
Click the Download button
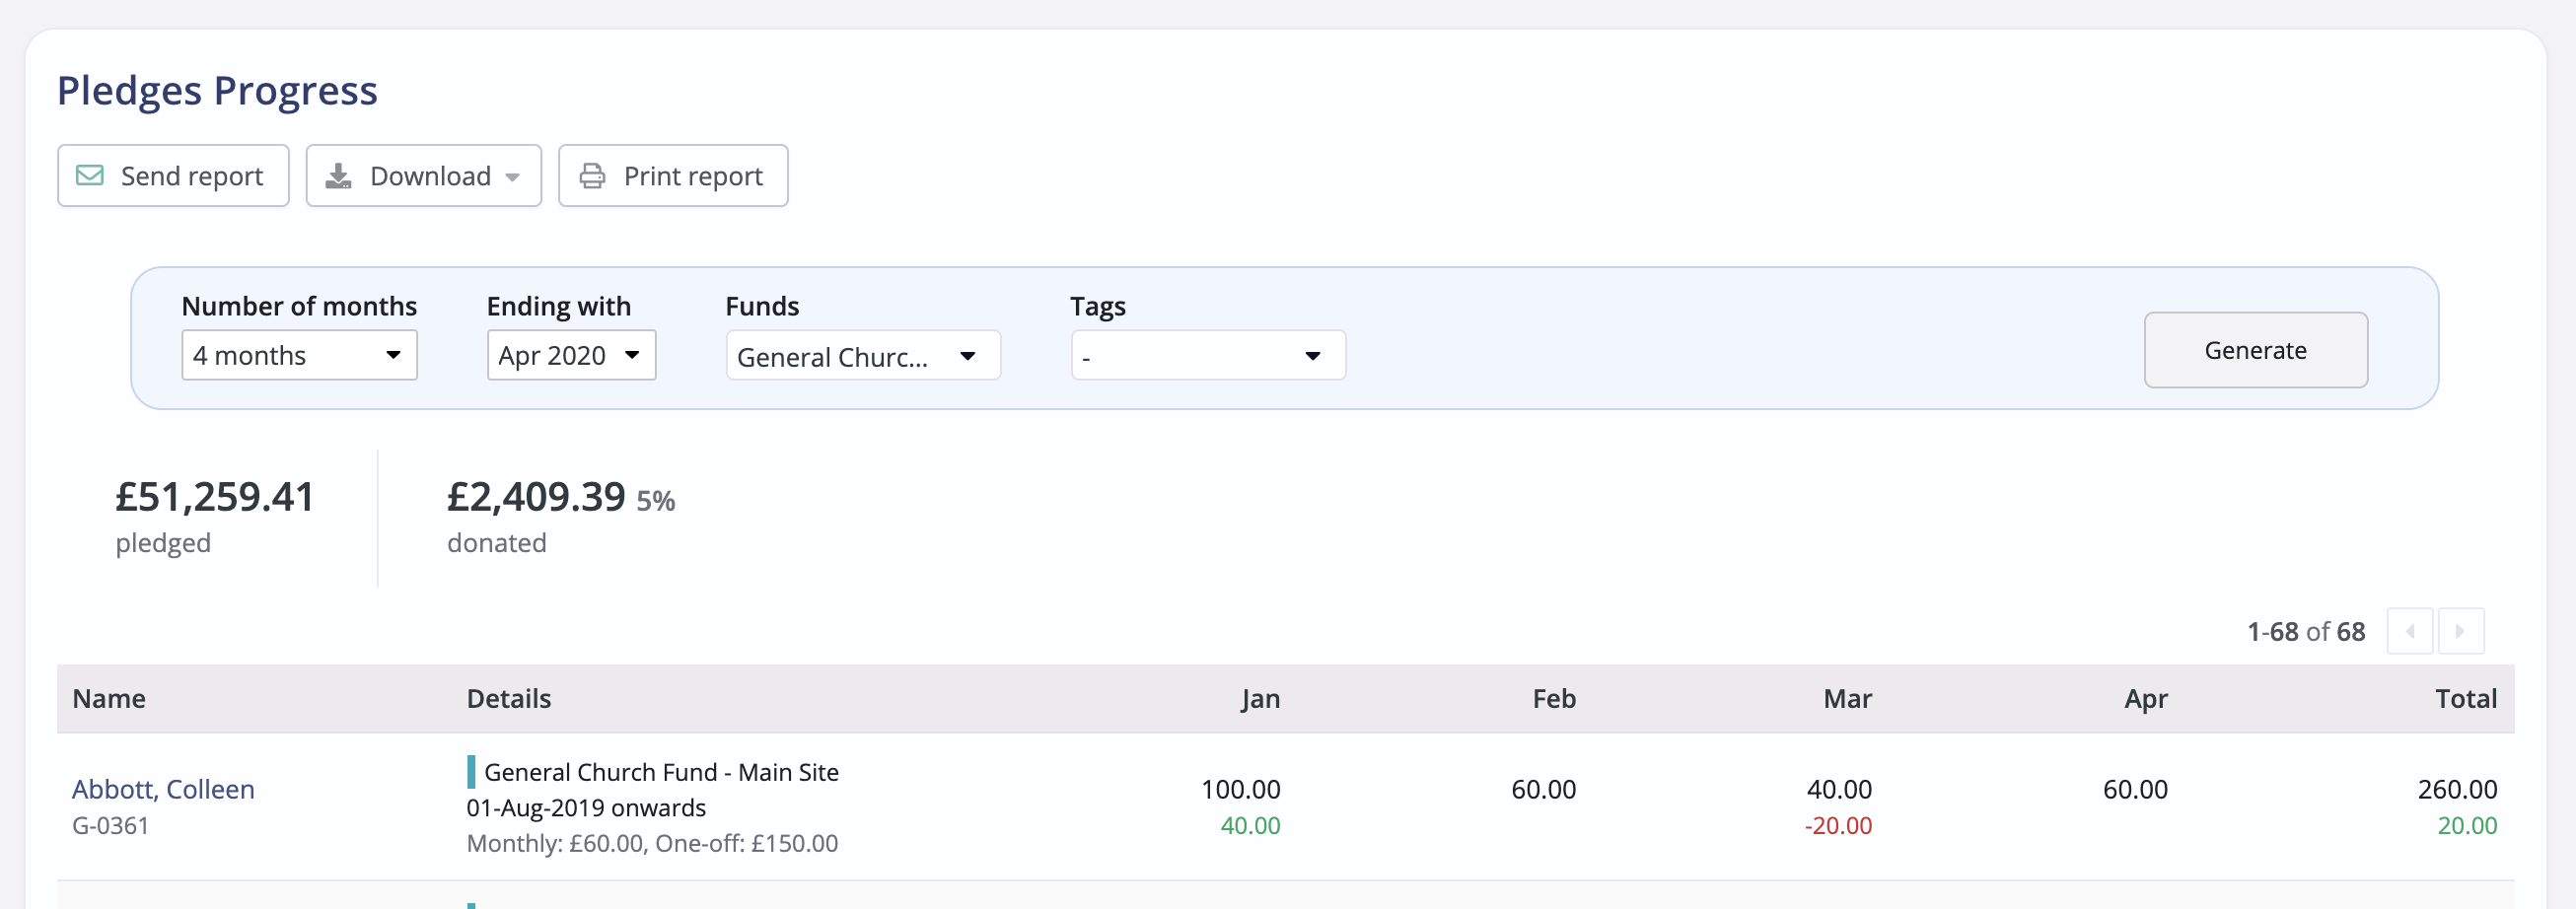pos(422,175)
